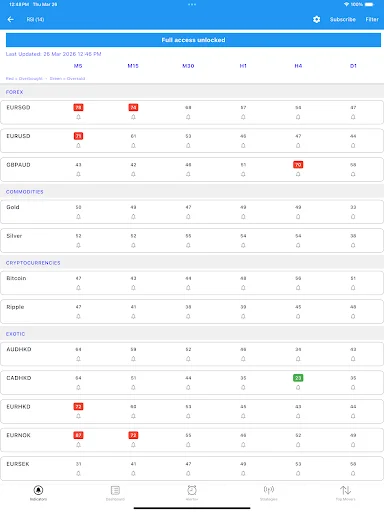Select the M15 timeframe header
This screenshot has width=384, height=512.
133,66
